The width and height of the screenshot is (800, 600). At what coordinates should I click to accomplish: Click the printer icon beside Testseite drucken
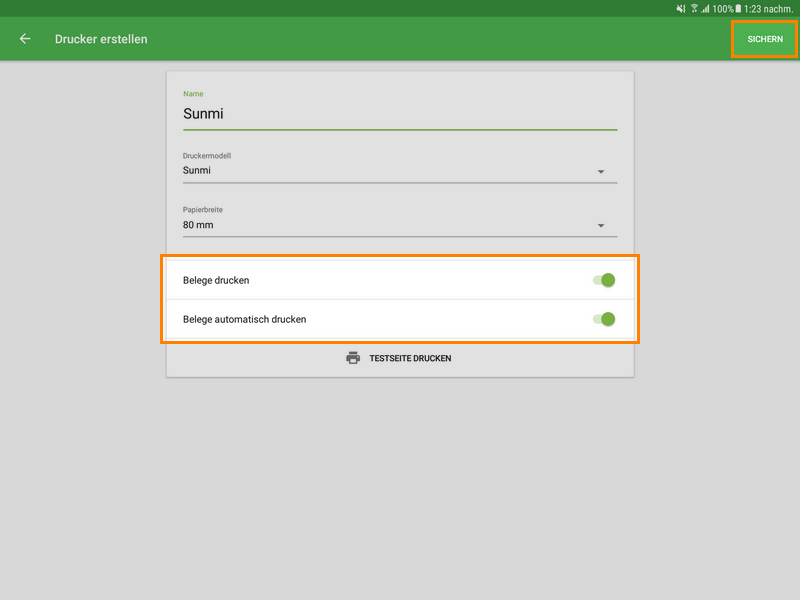353,358
